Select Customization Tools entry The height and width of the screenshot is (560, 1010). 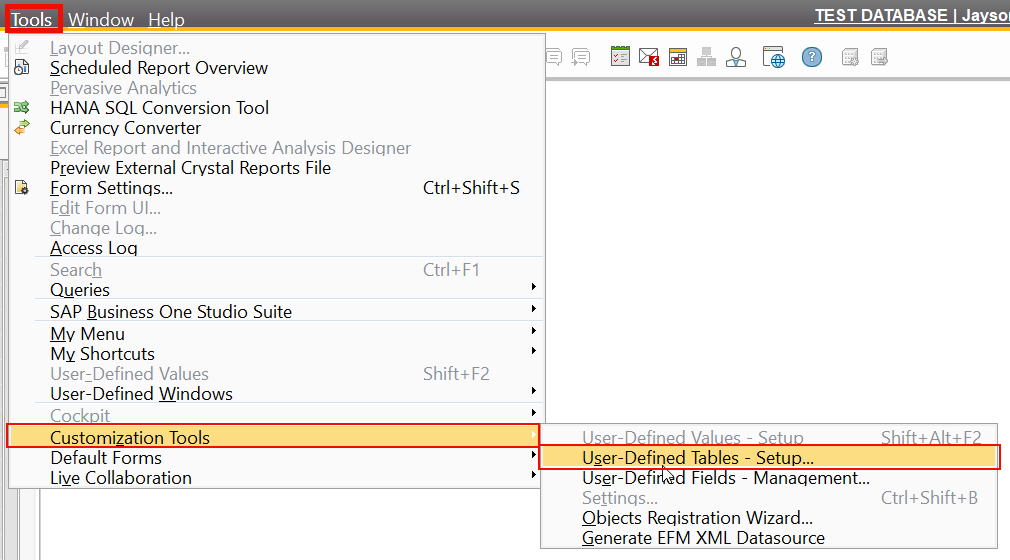pyautogui.click(x=273, y=438)
